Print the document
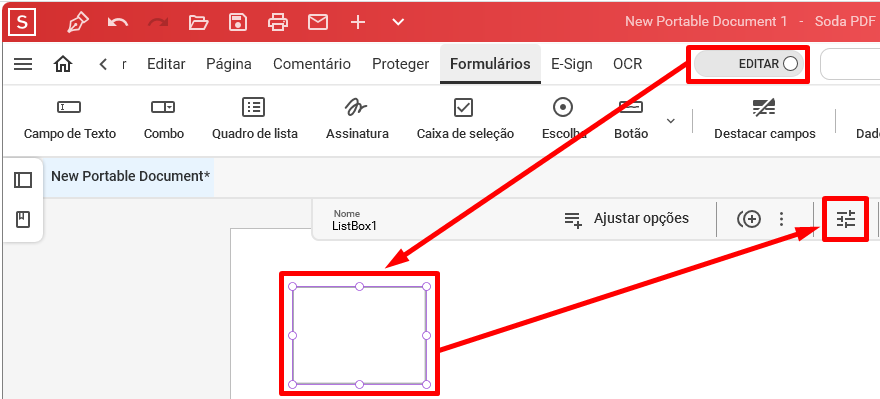 pos(278,22)
